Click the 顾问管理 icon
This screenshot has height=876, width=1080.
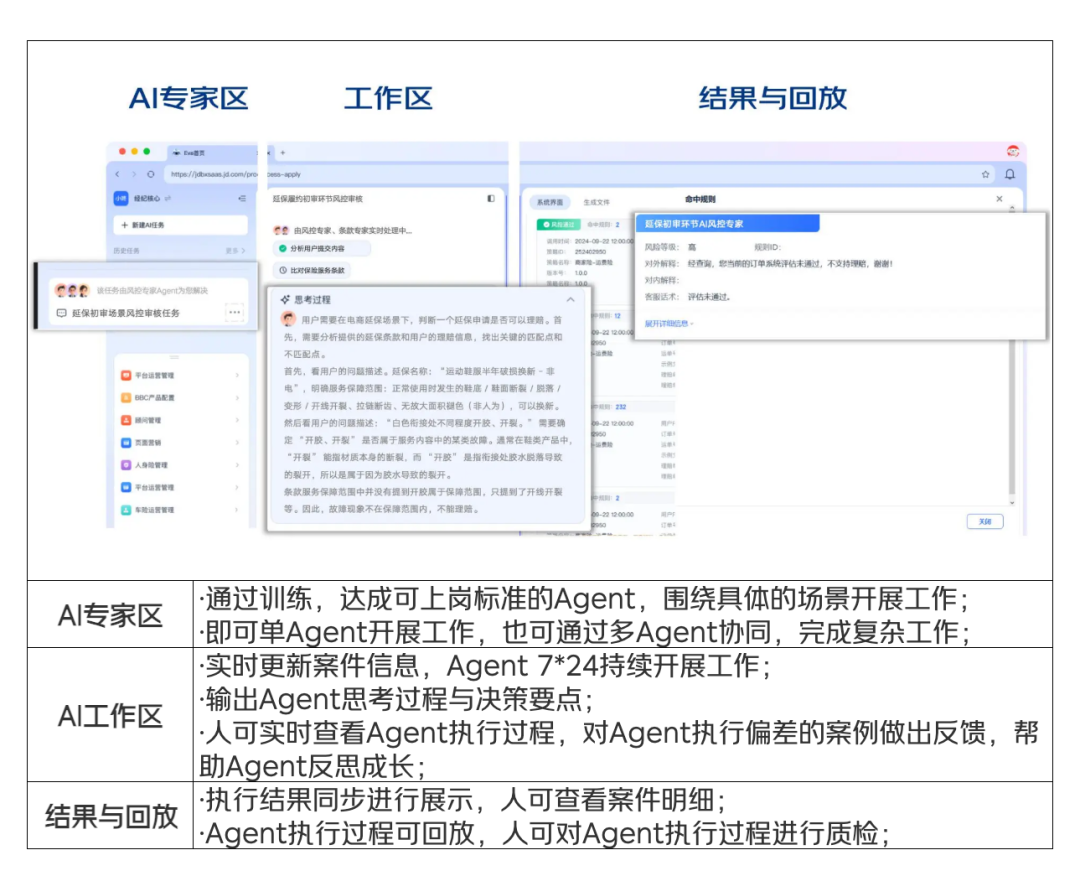126,420
